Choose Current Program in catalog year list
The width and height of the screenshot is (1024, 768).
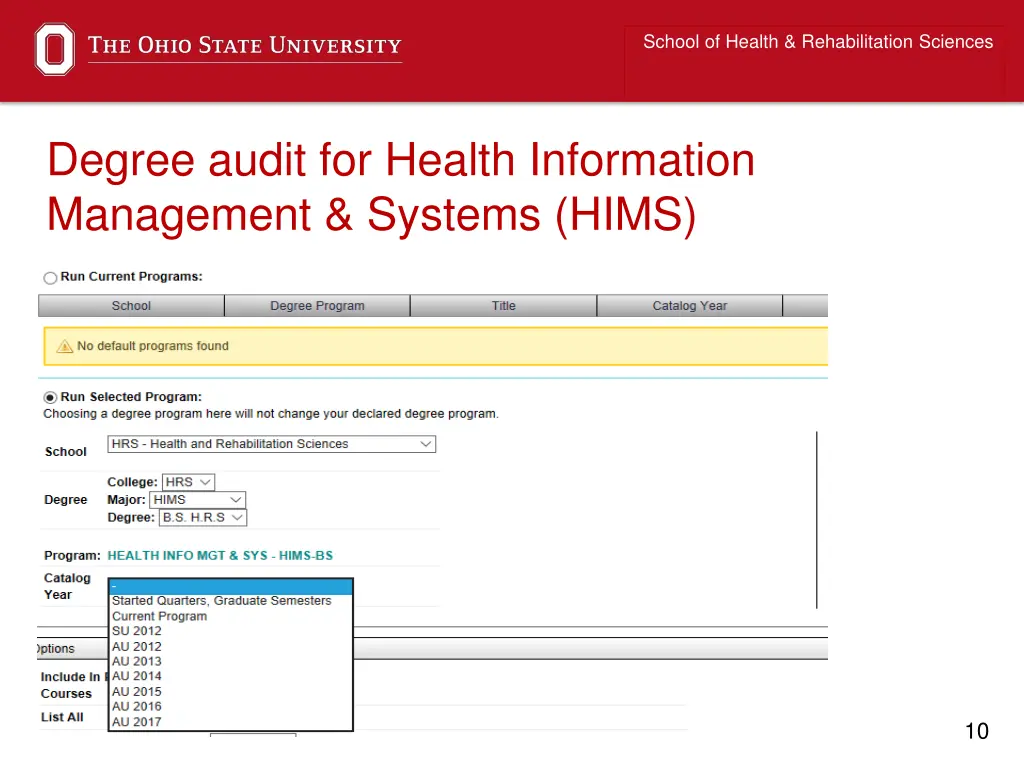231,616
